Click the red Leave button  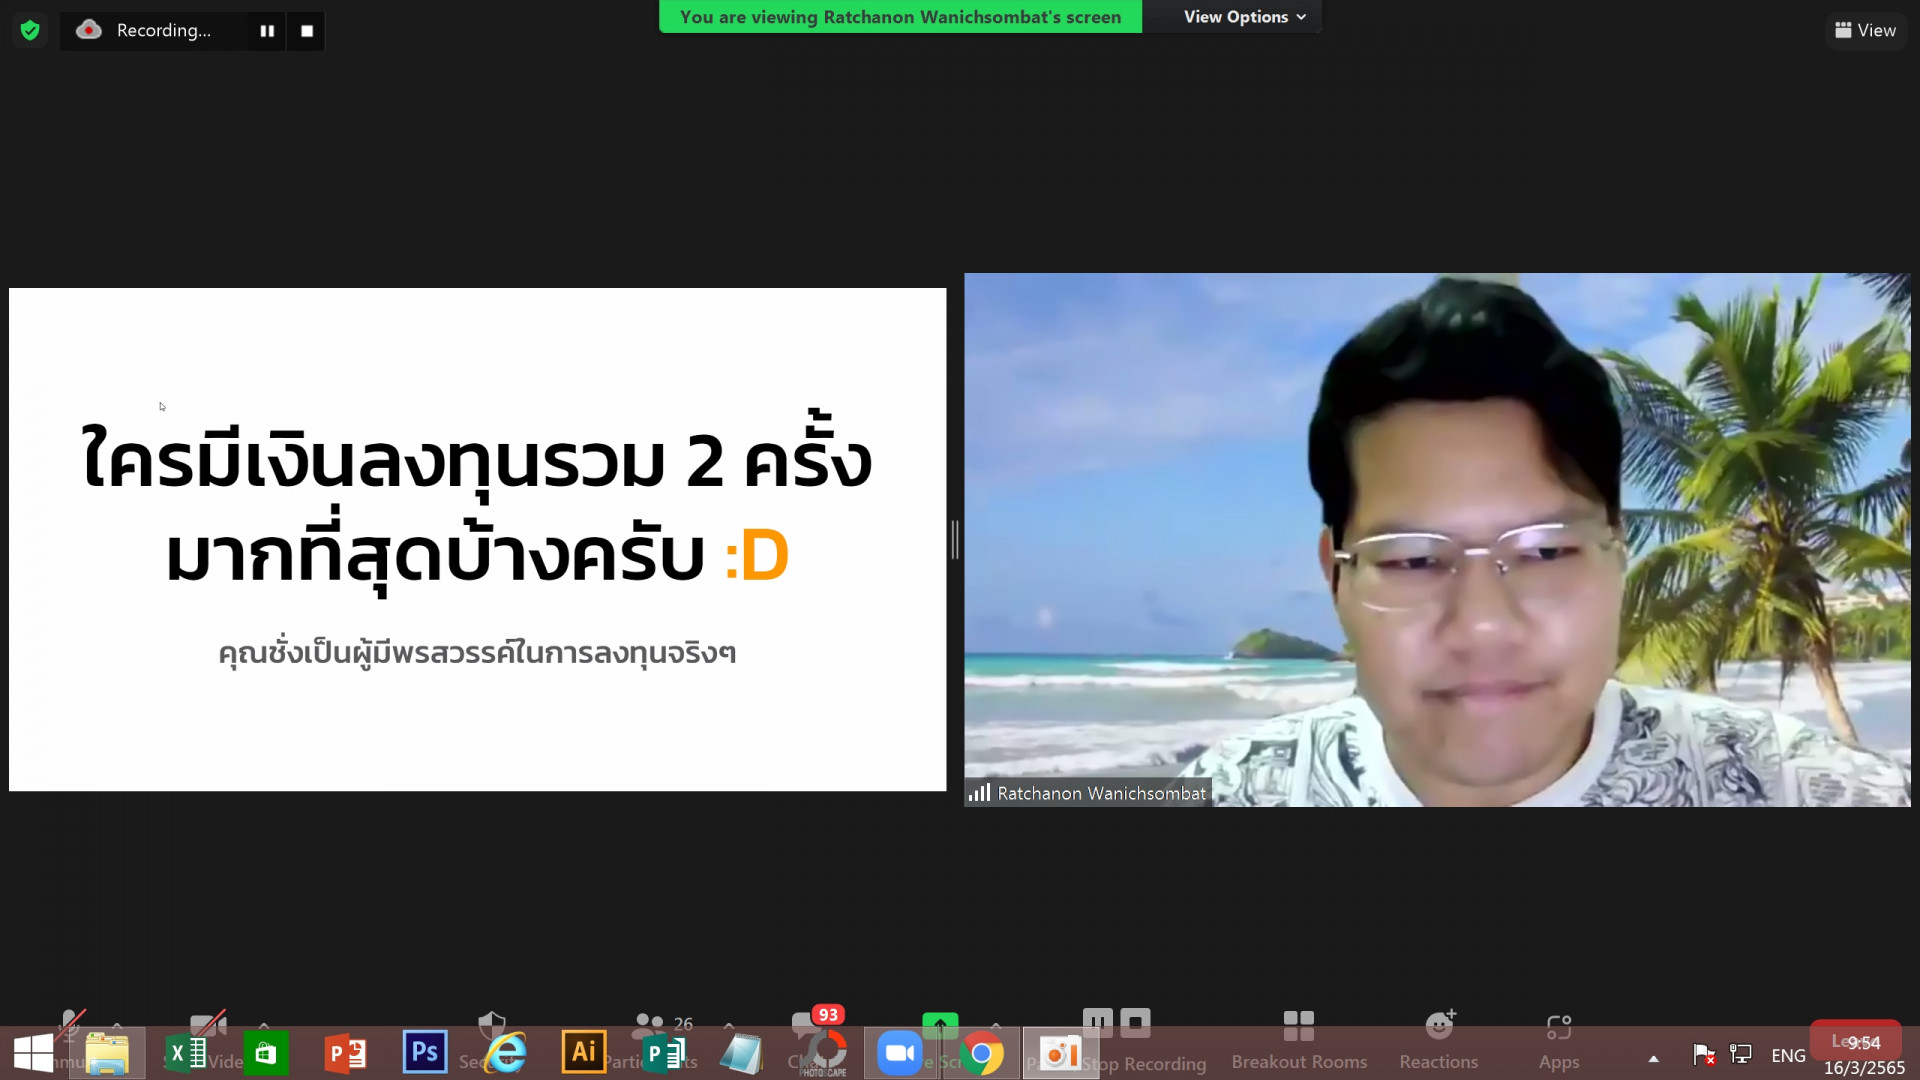pyautogui.click(x=1855, y=1041)
